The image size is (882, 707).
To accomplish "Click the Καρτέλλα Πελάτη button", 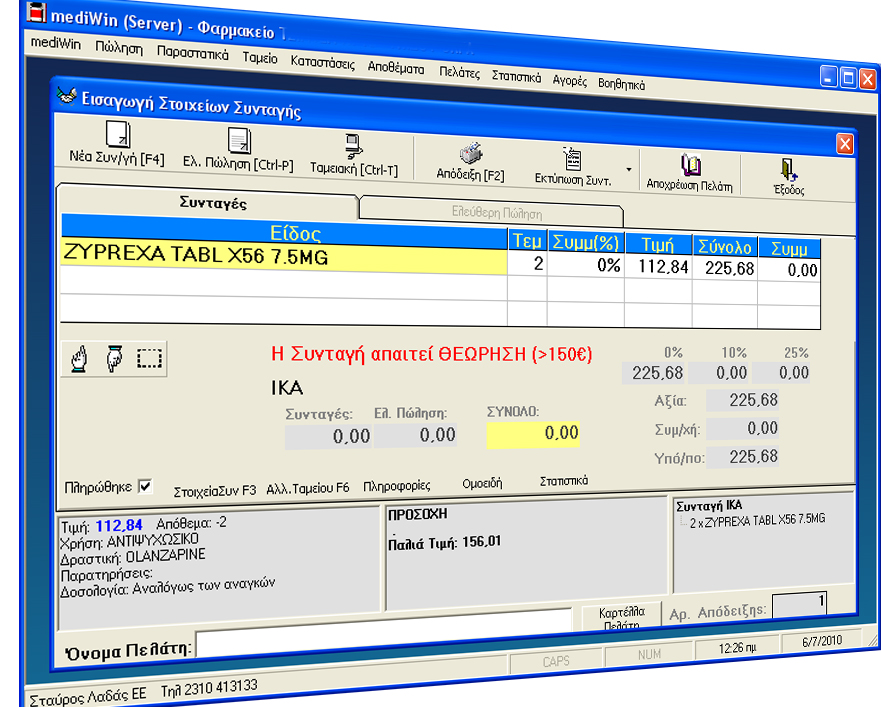I will 622,617.
